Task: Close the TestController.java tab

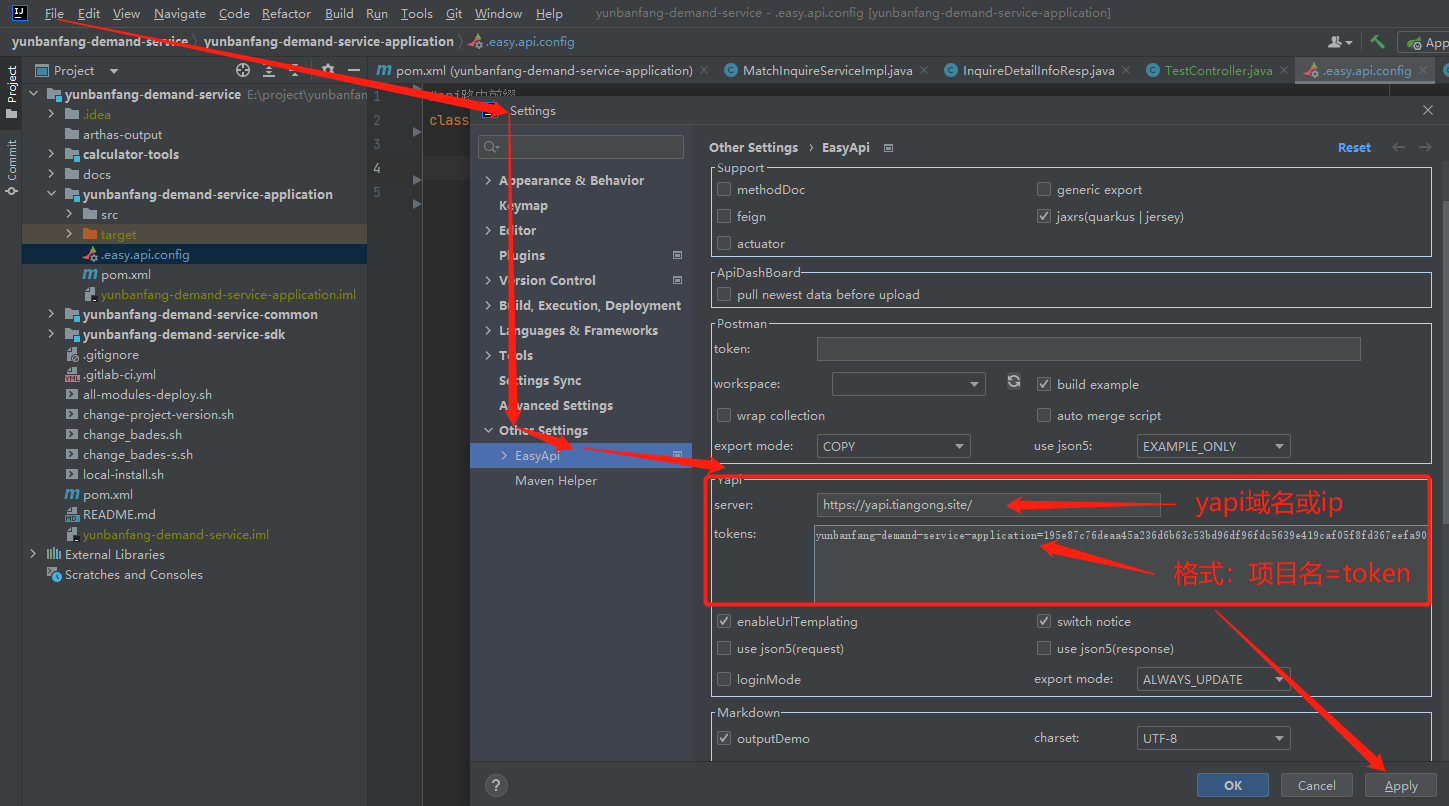Action: pyautogui.click(x=1284, y=70)
